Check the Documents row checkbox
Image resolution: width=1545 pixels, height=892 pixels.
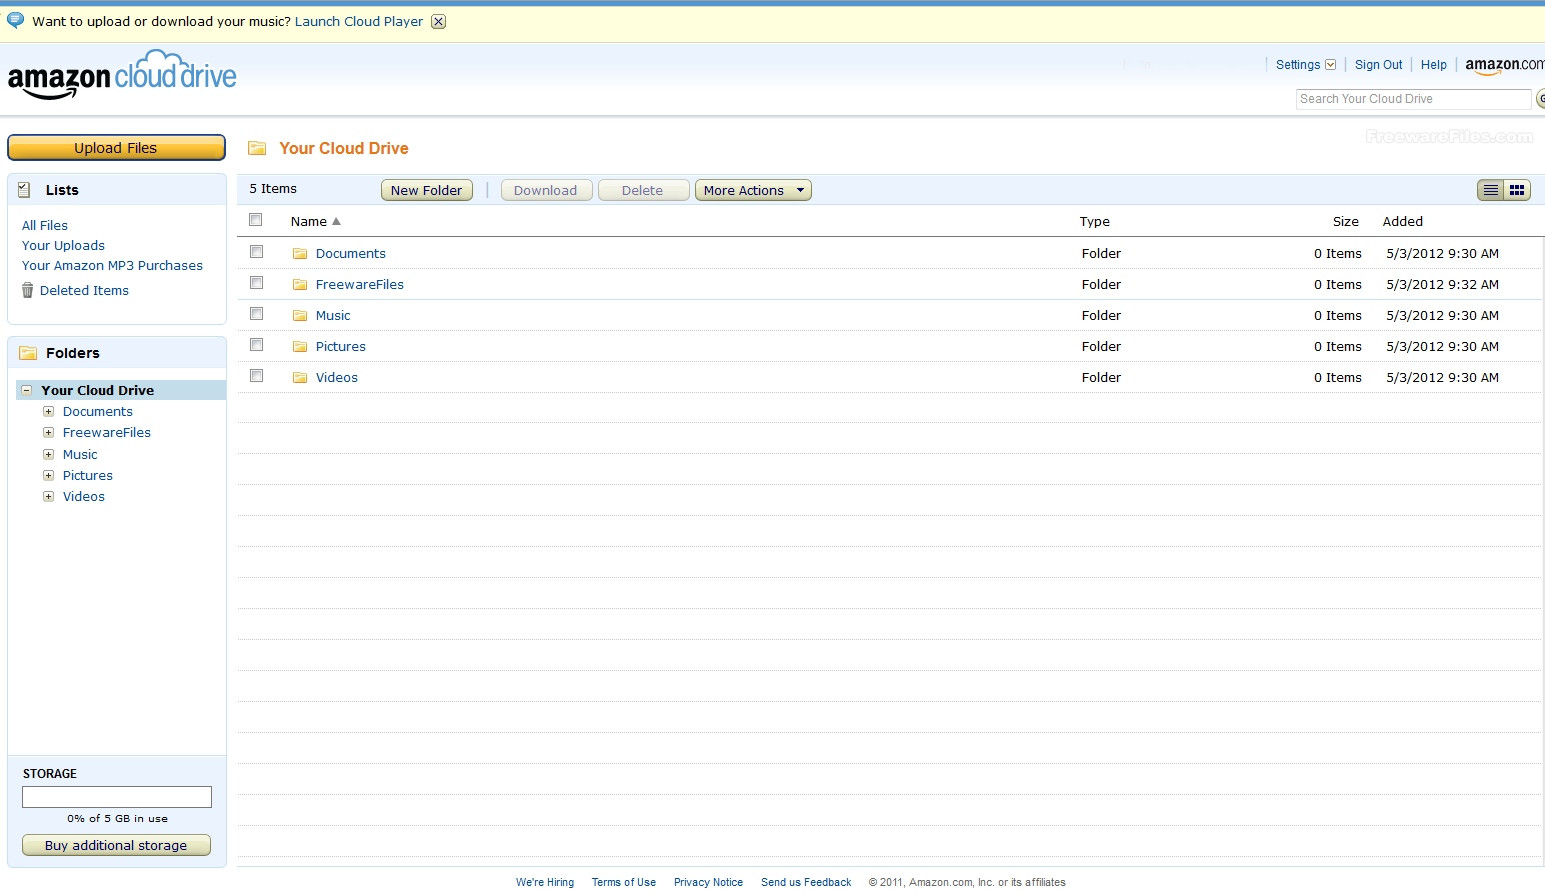click(256, 252)
